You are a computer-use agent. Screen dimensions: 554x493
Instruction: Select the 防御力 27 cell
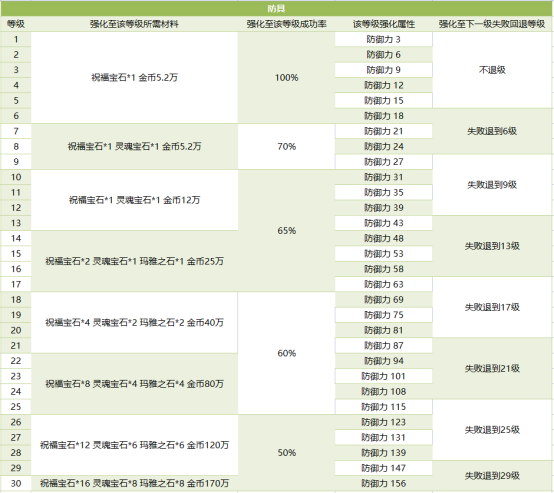(x=384, y=162)
